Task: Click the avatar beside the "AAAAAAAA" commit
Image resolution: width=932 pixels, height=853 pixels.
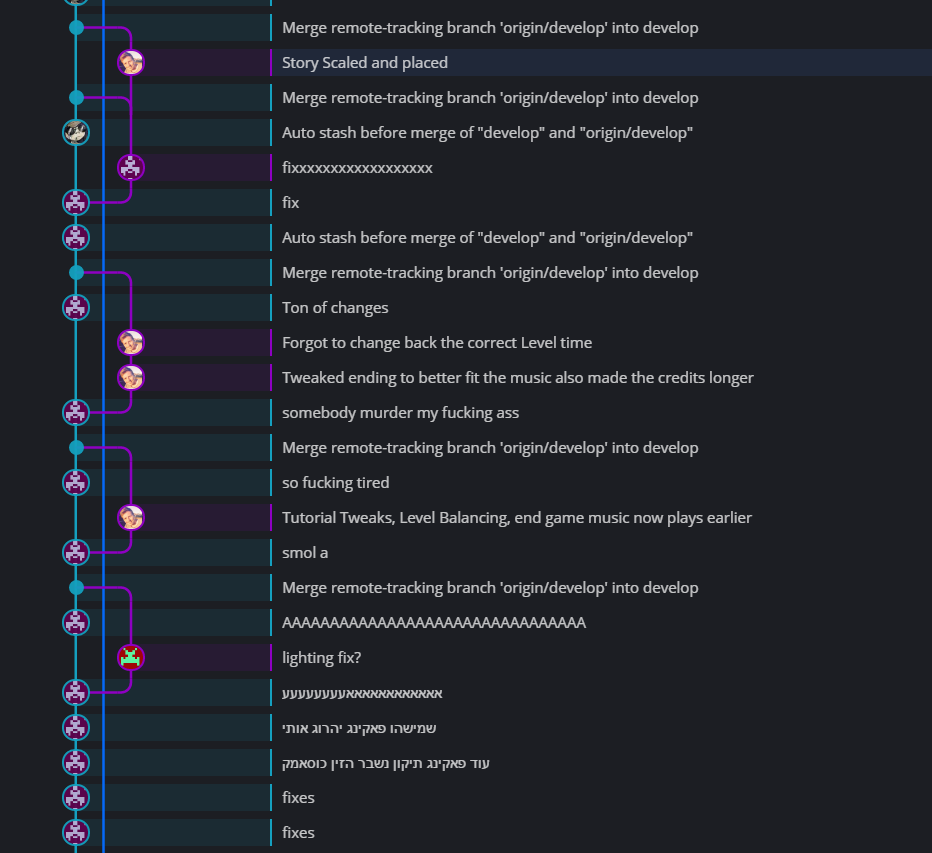Action: pyautogui.click(x=76, y=622)
